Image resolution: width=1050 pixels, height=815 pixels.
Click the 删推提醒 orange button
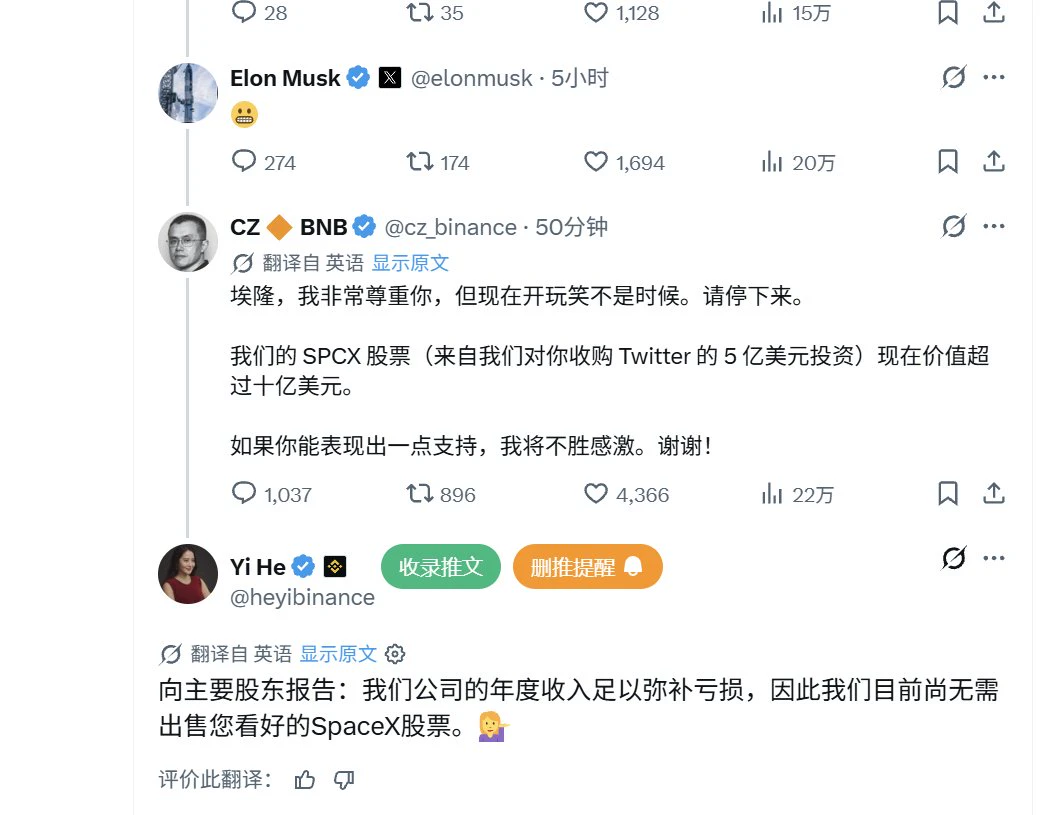[587, 567]
